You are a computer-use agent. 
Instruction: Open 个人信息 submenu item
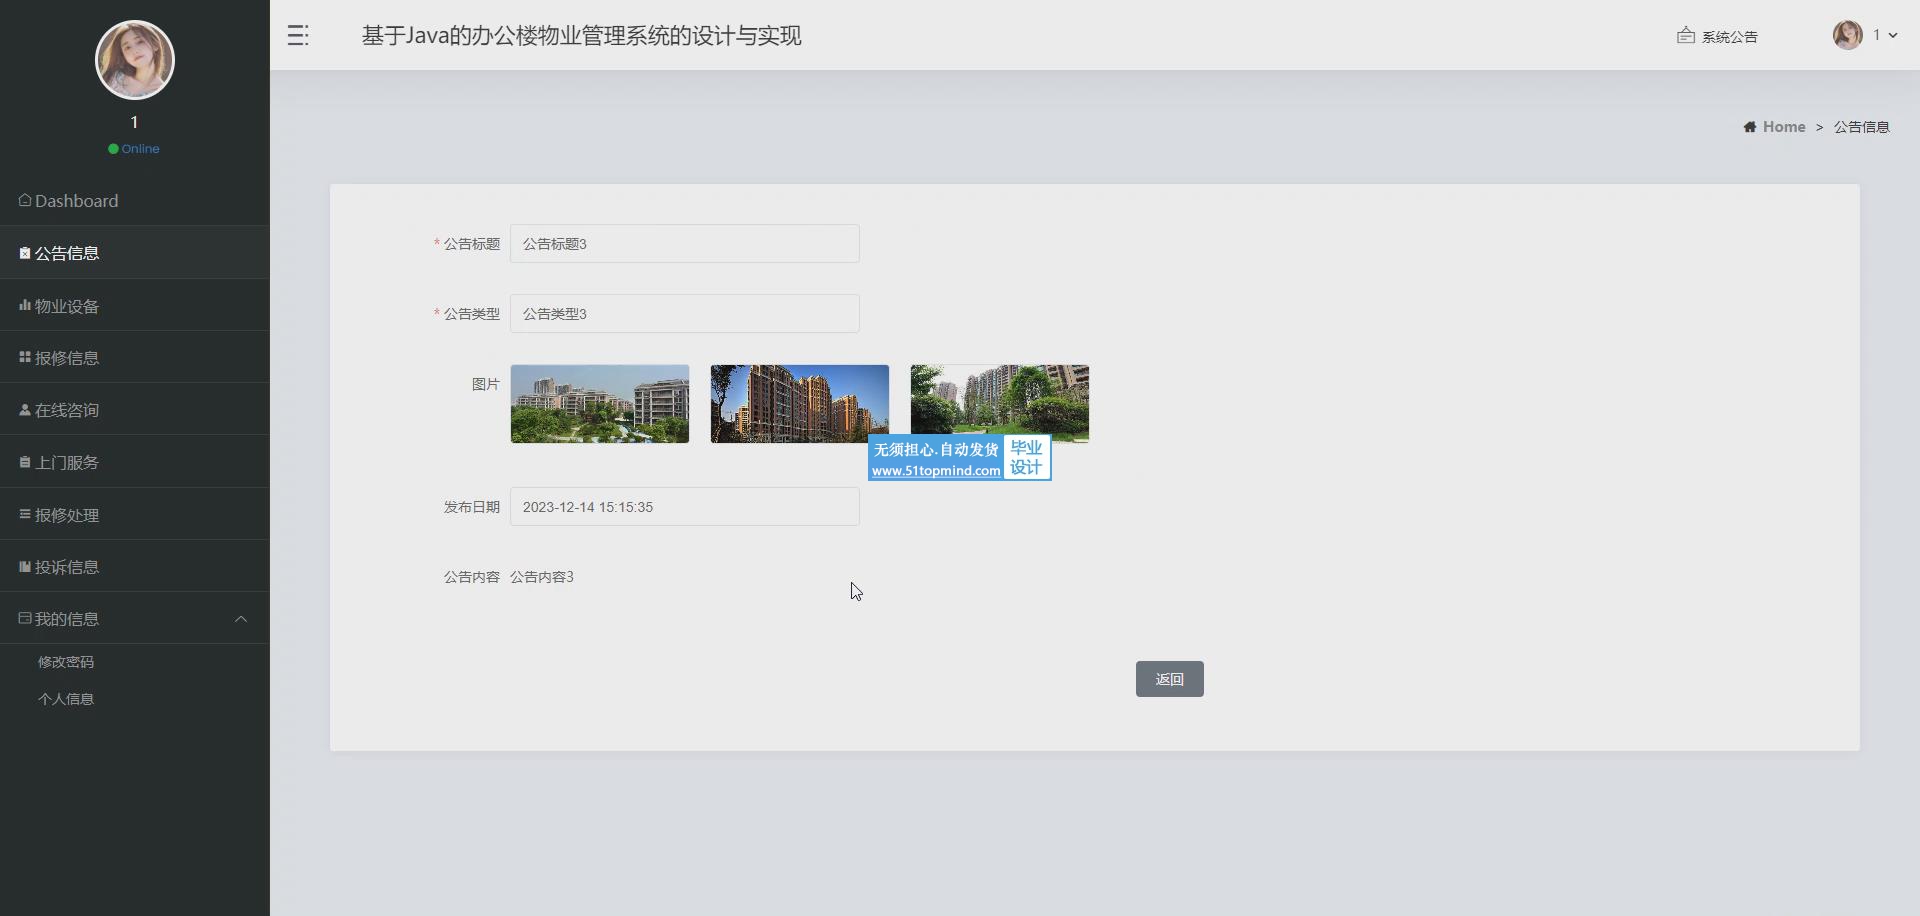click(66, 699)
